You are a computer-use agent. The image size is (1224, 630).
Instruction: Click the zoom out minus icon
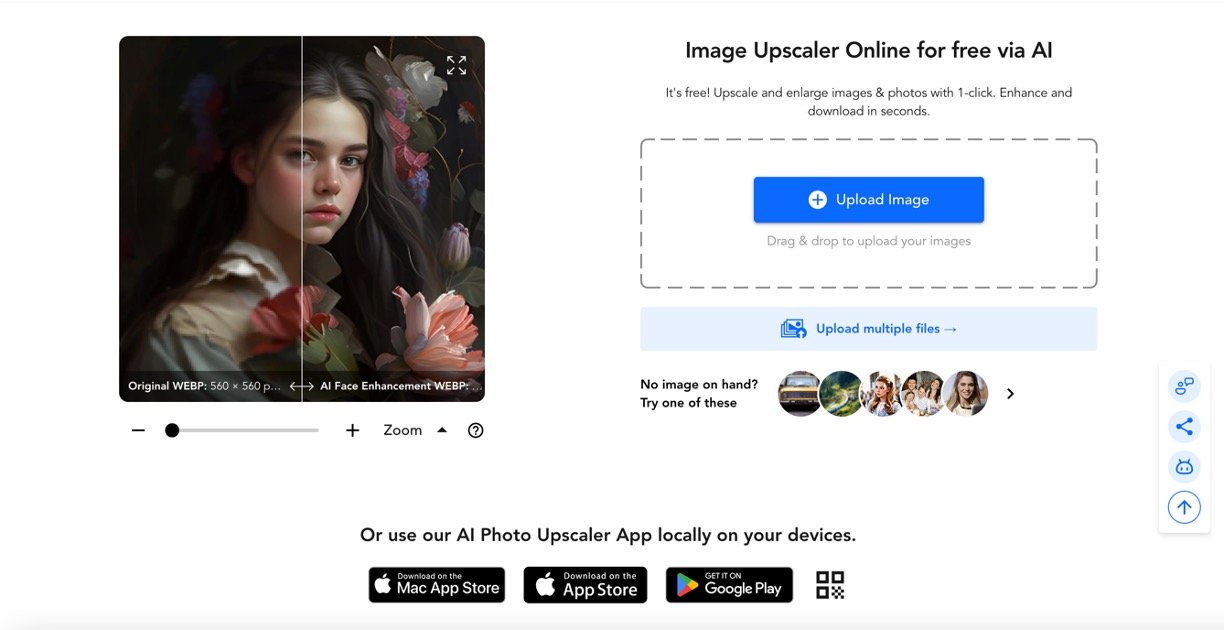coord(137,430)
